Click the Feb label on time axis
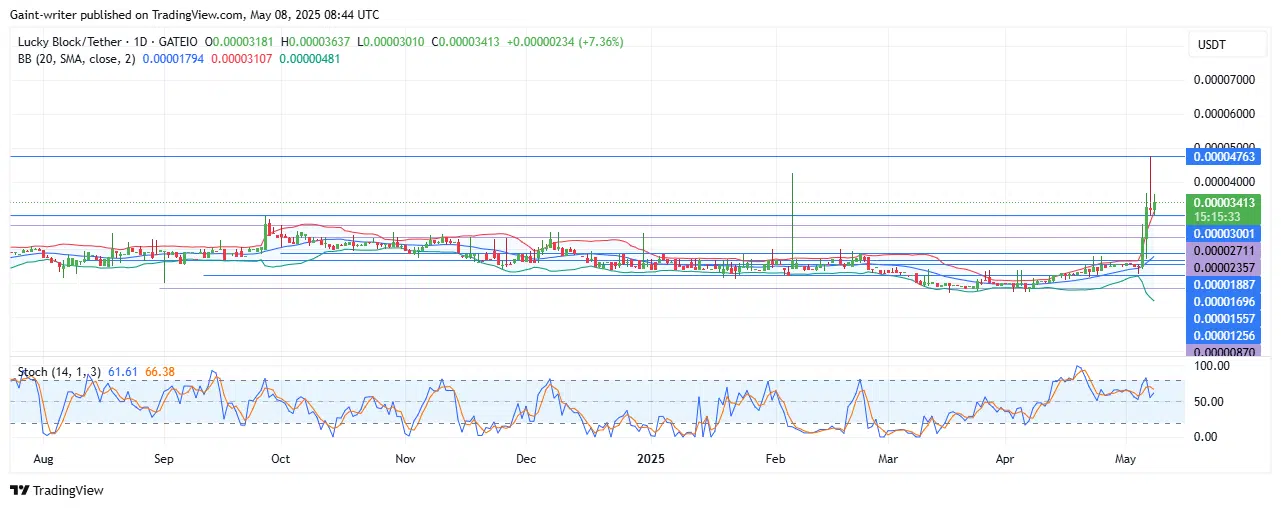The width and height of the screenshot is (1281, 508). [775, 459]
